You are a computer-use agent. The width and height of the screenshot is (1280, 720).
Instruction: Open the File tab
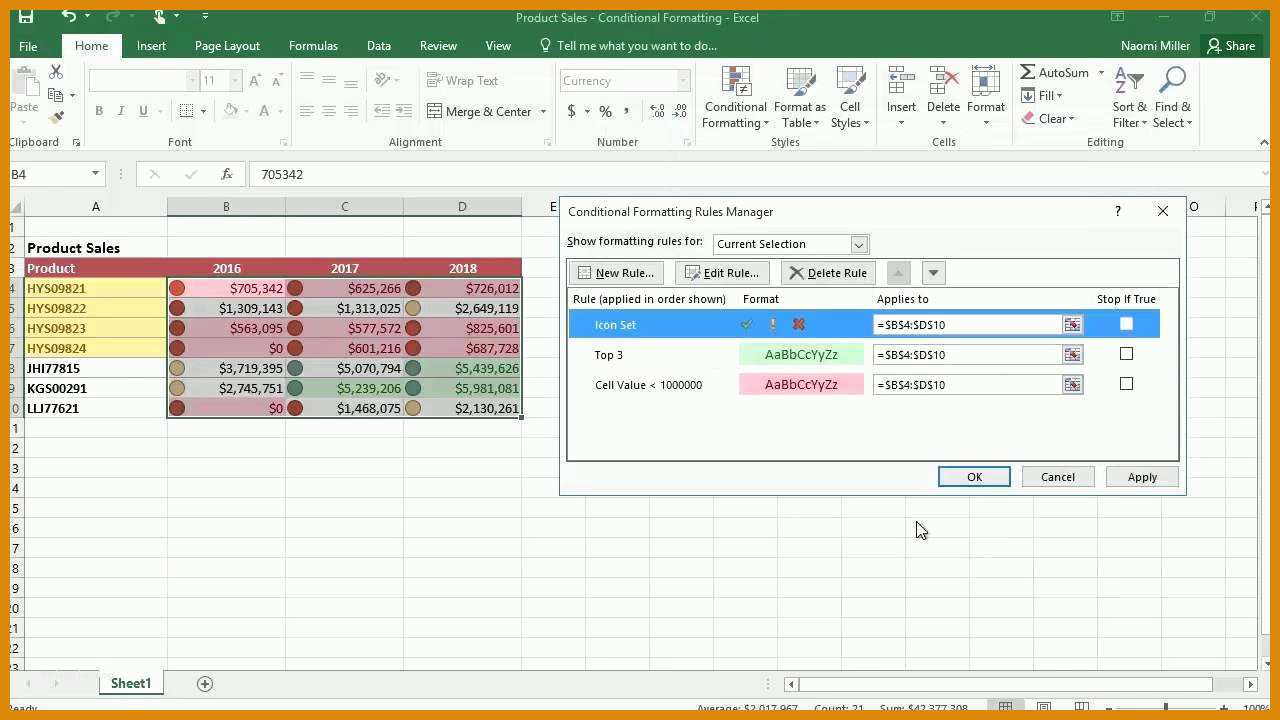click(28, 46)
